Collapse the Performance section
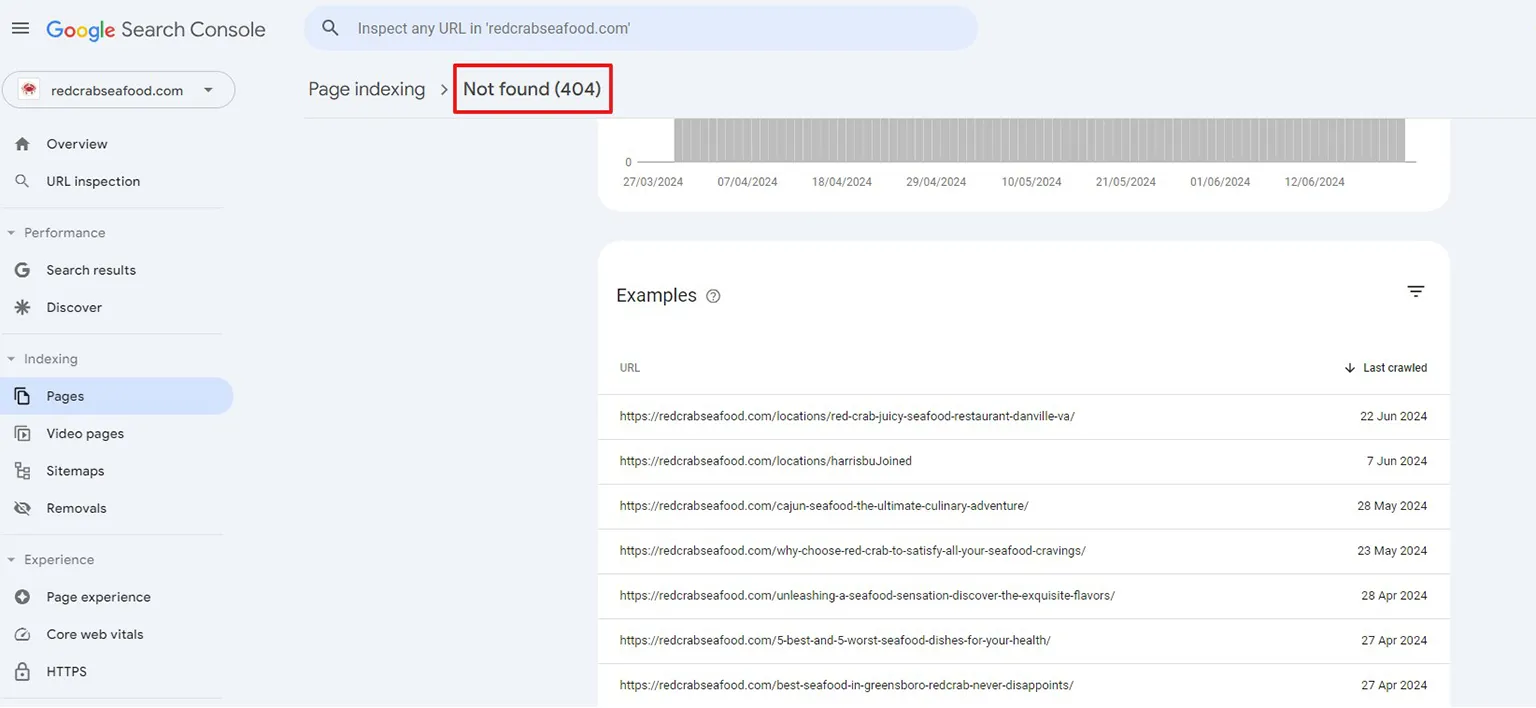 [x=10, y=232]
